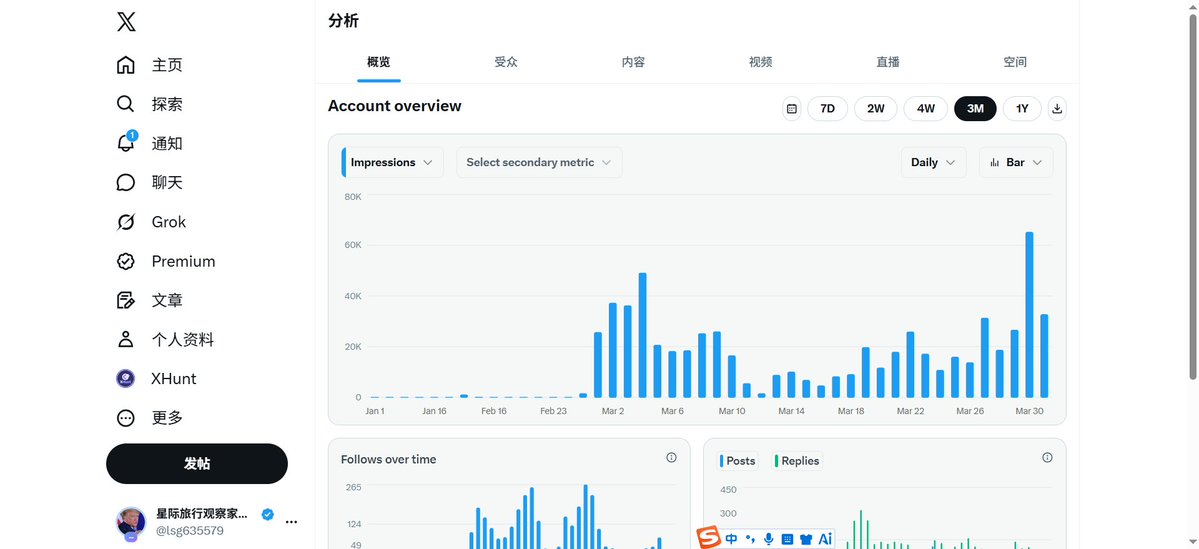Show info for Follows over time

click(x=671, y=458)
